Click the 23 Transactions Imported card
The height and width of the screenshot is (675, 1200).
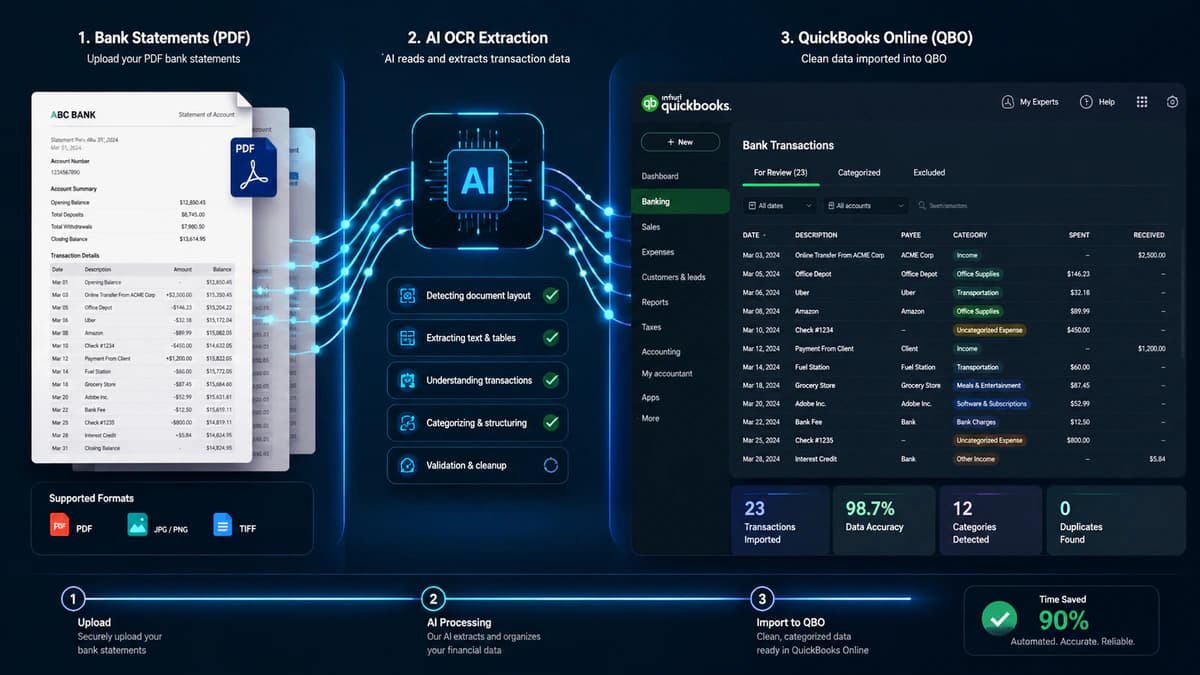point(780,520)
